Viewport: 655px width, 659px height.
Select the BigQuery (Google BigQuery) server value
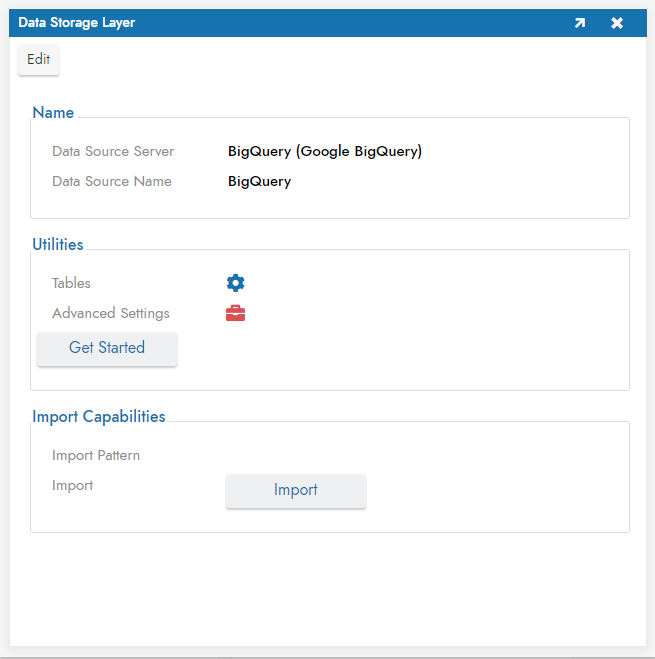pyautogui.click(x=325, y=151)
